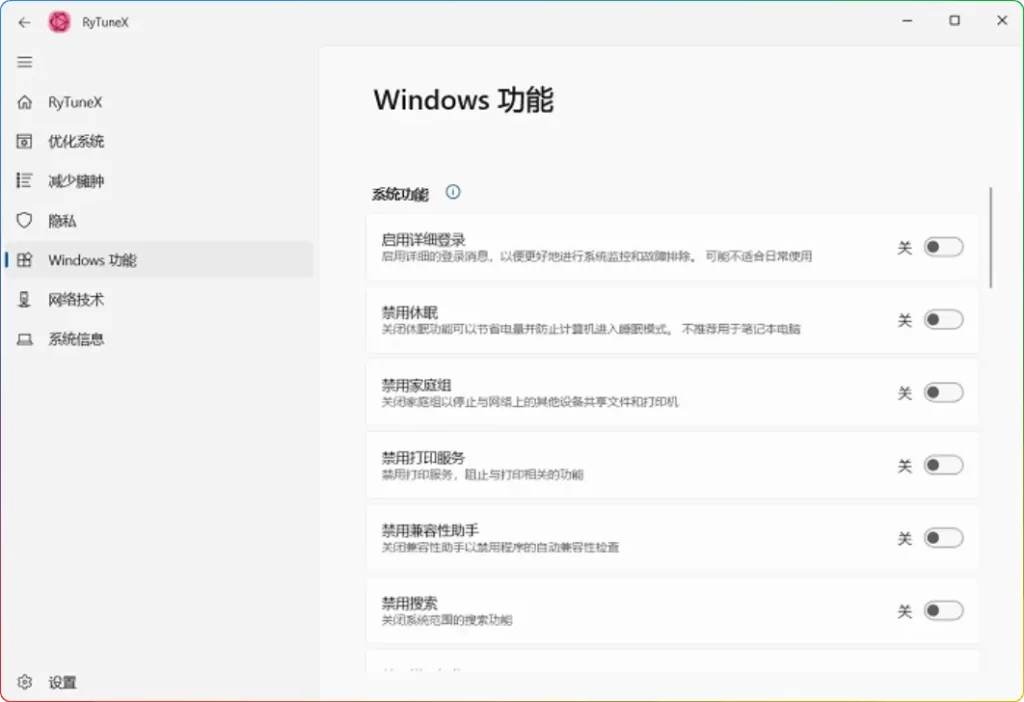Collapse the navigation pane with hamburger icon

(x=25, y=62)
